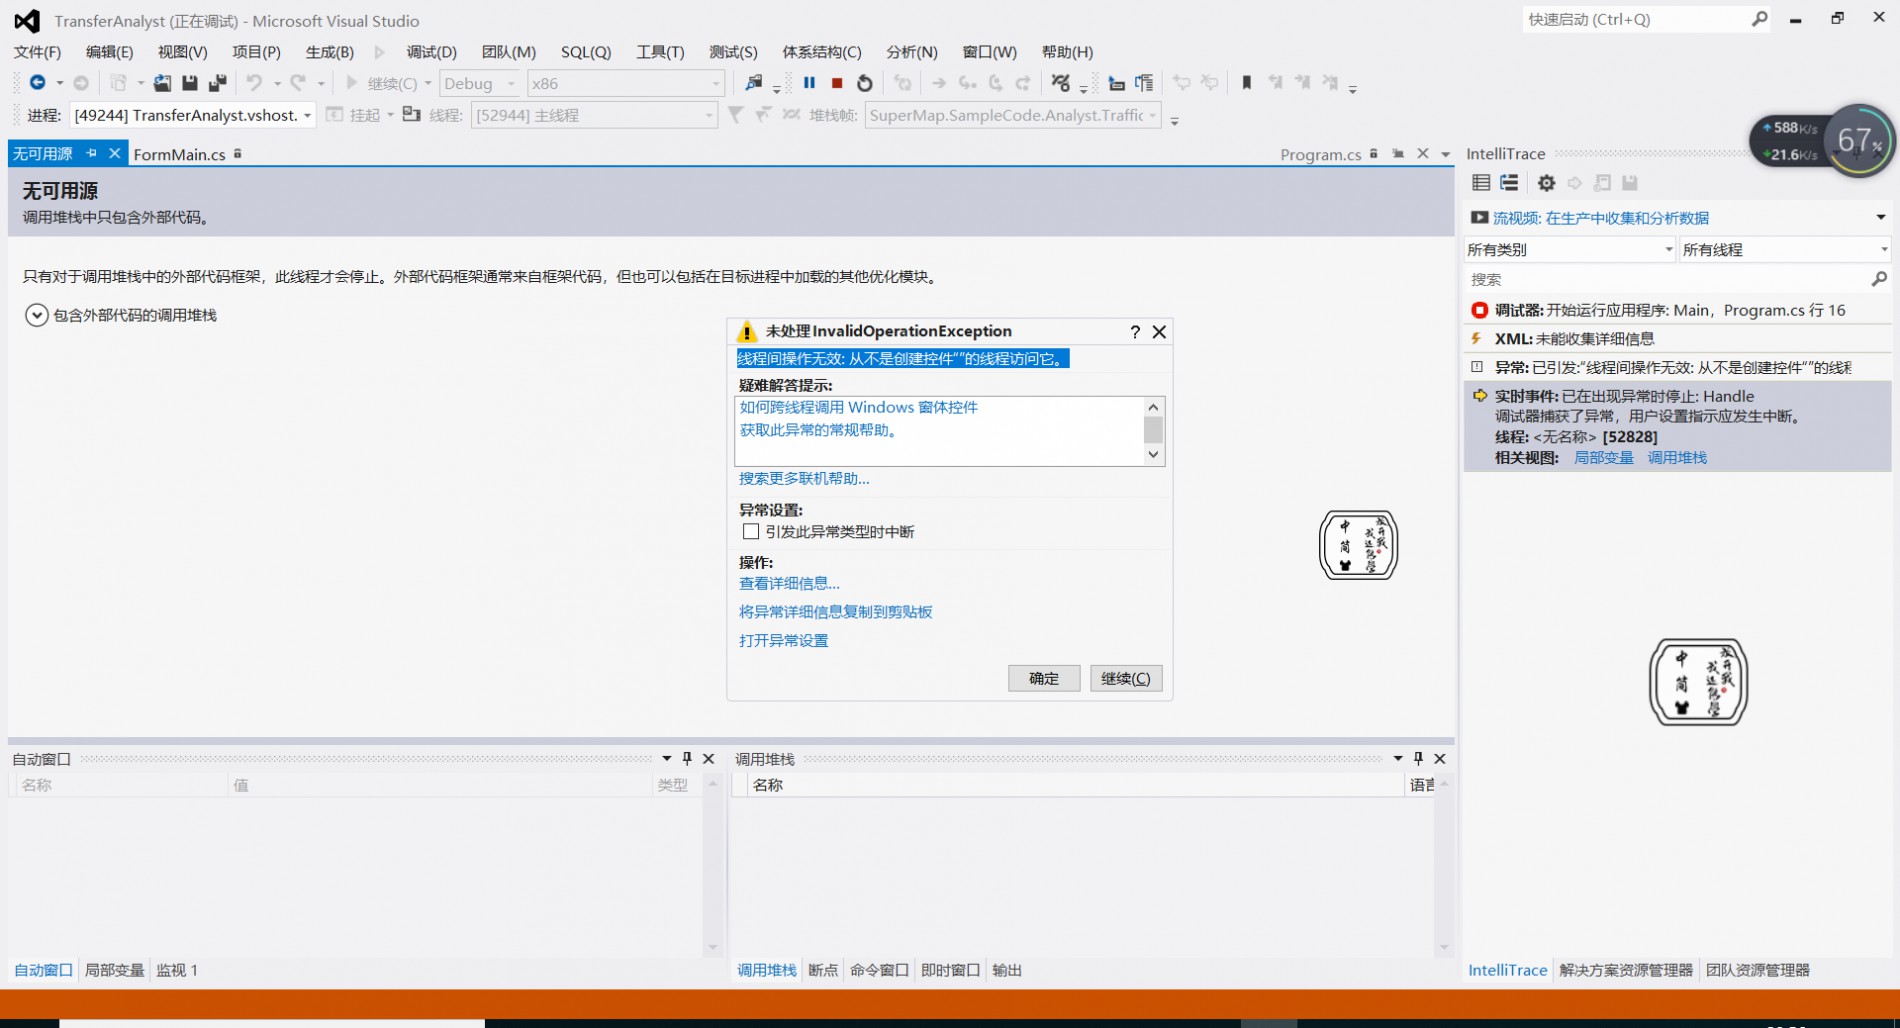The height and width of the screenshot is (1028, 1900).
Task: Open the document tab list dropdown arrow
Action: click(x=1445, y=154)
